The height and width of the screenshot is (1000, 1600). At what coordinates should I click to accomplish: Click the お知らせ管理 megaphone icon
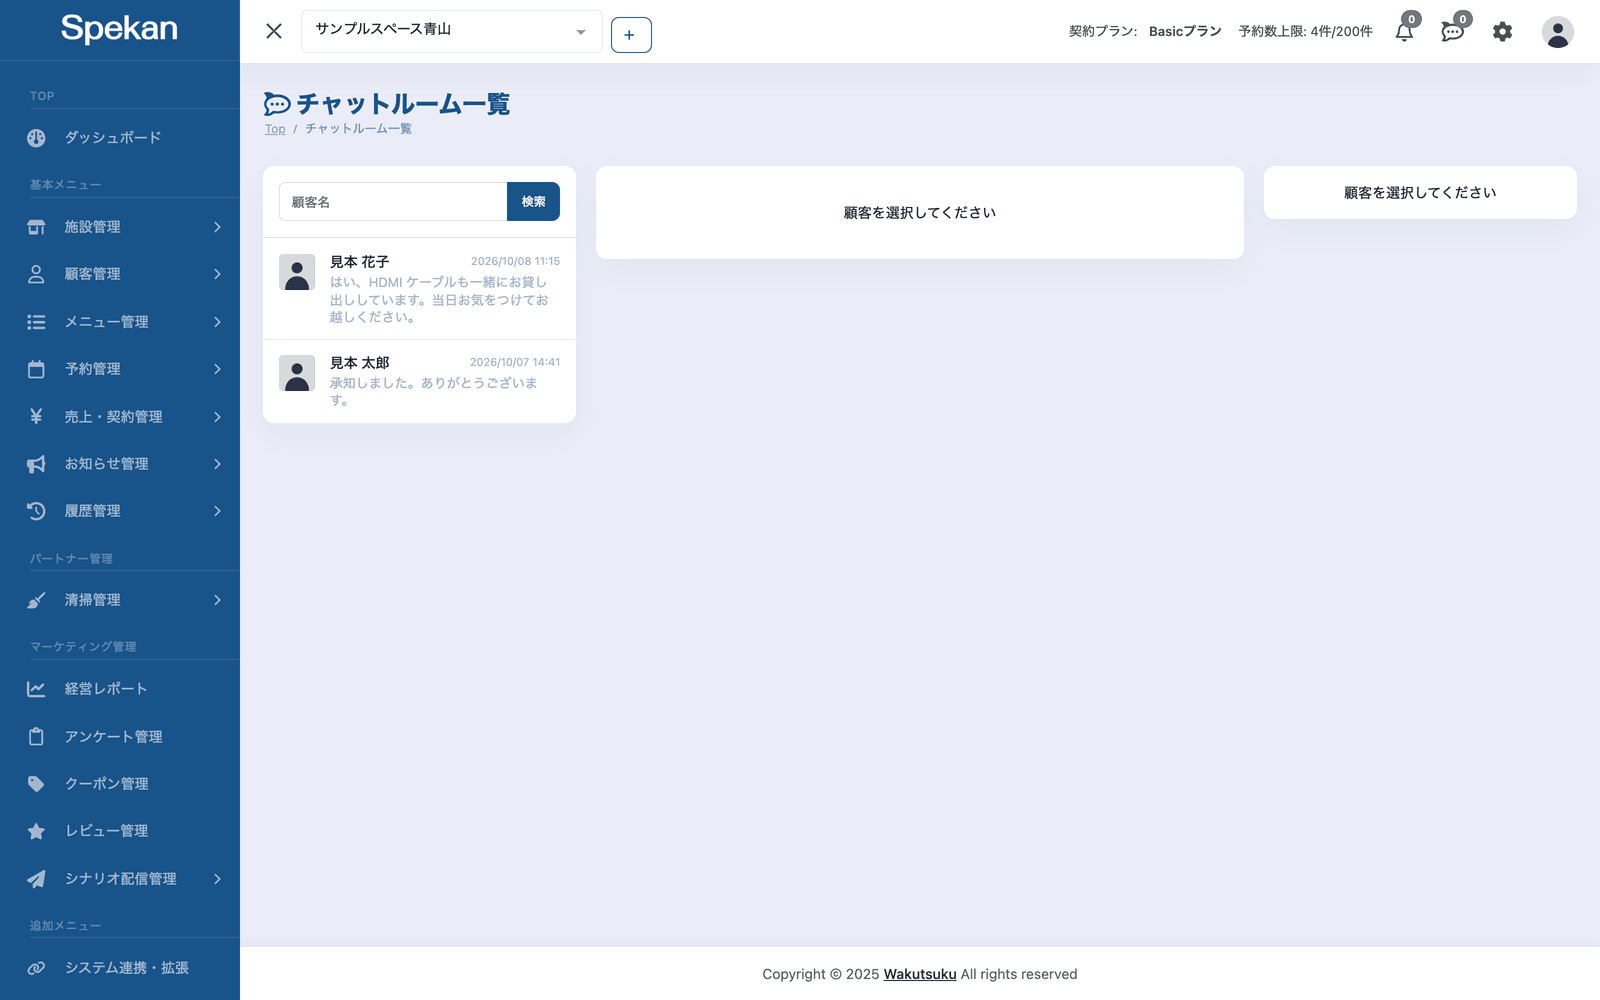point(36,464)
